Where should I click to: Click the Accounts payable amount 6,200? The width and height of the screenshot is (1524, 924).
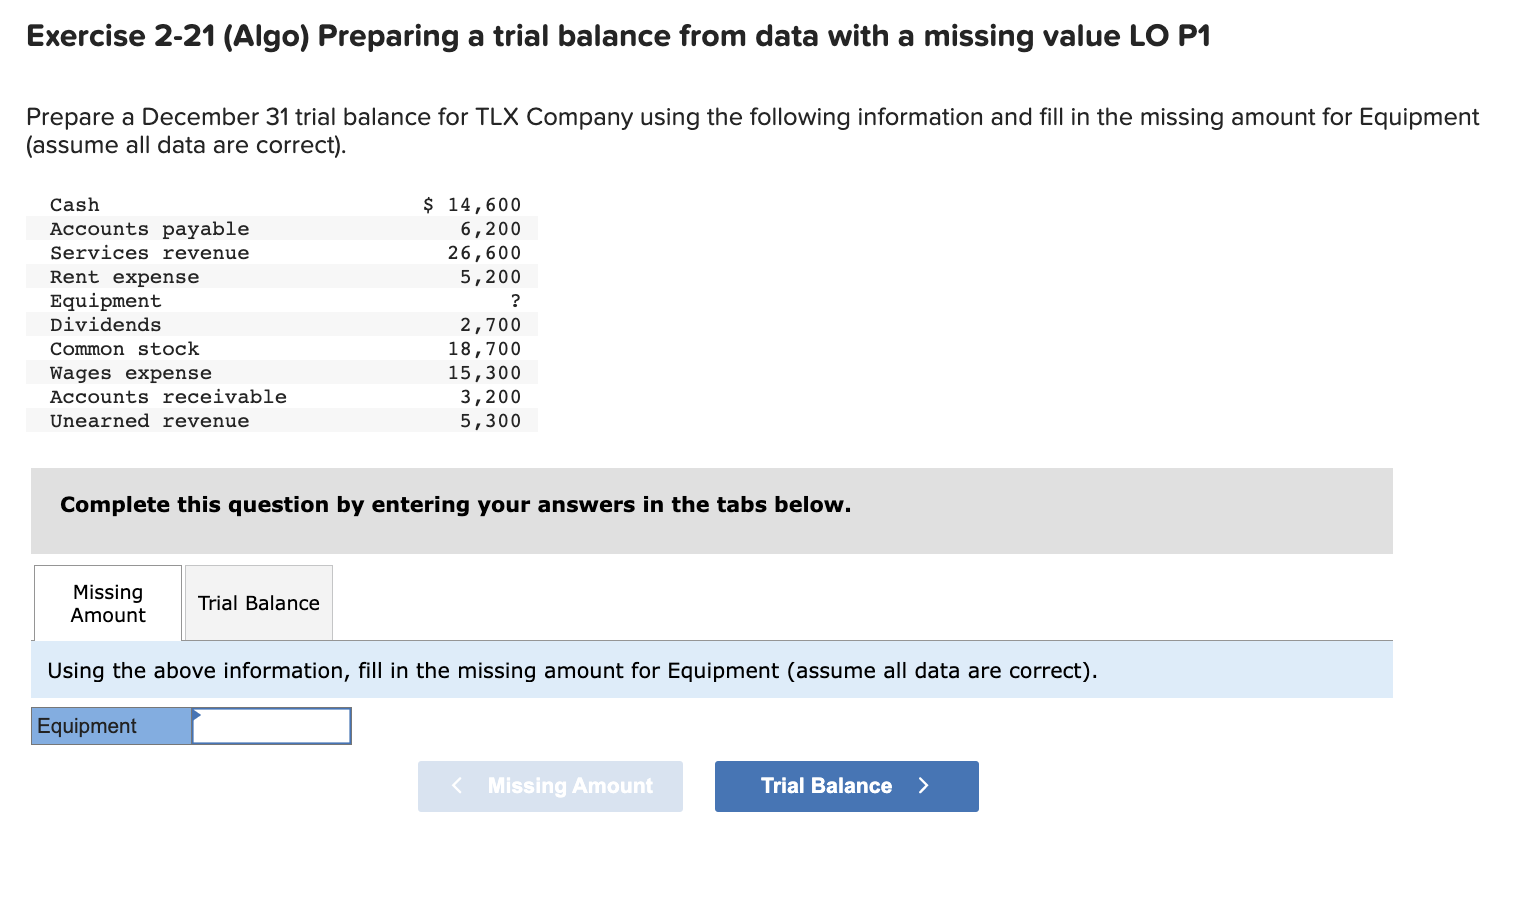pos(490,228)
